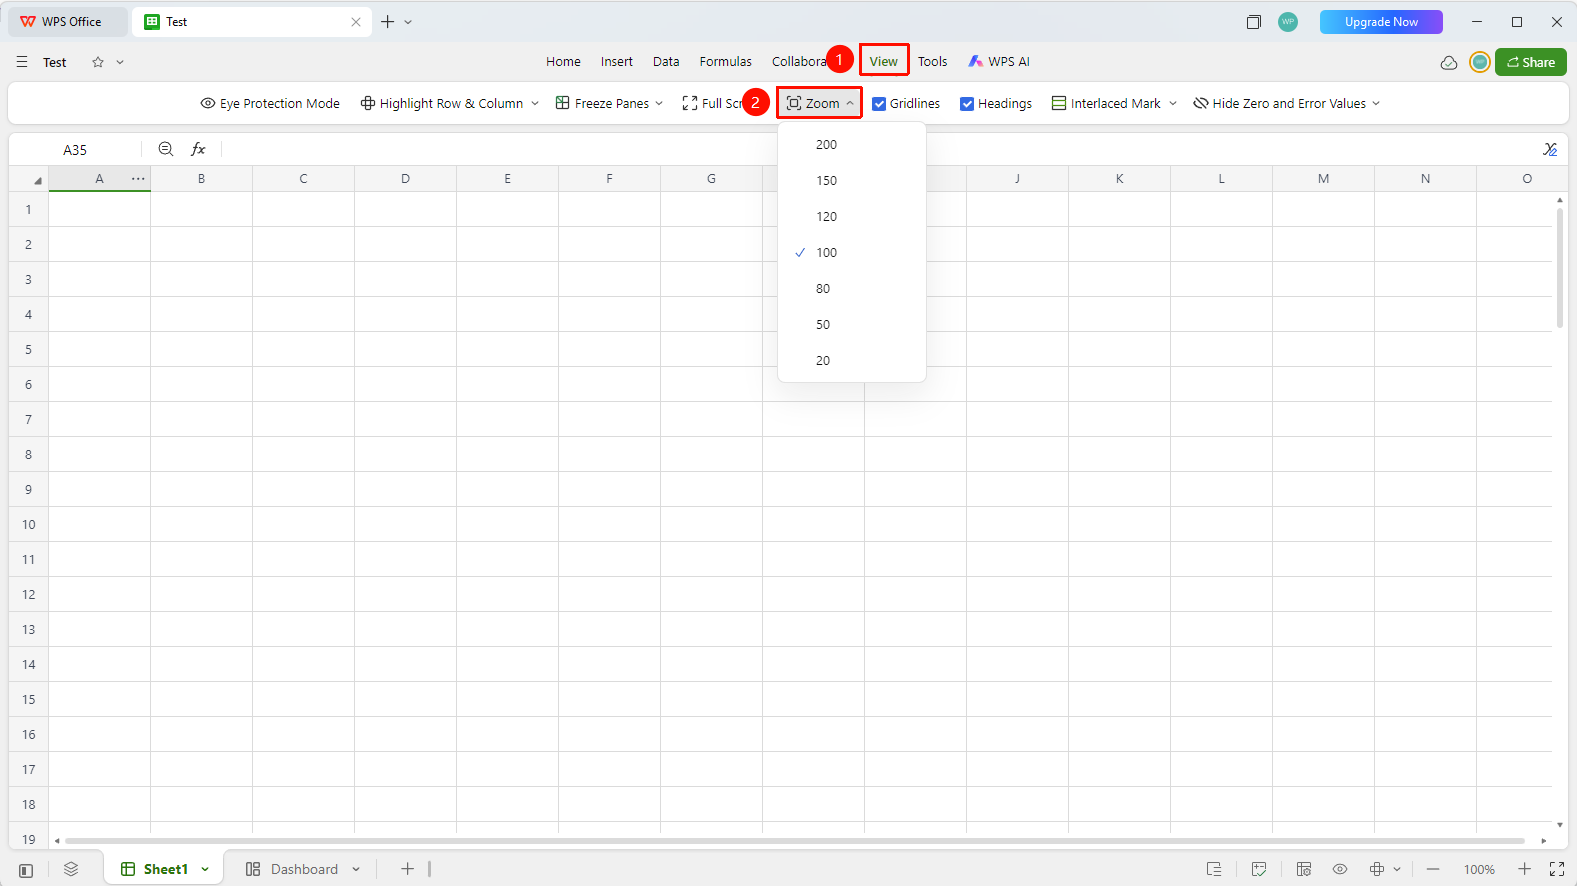This screenshot has width=1577, height=886.
Task: Switch to the Formulas tab
Action: click(x=725, y=62)
